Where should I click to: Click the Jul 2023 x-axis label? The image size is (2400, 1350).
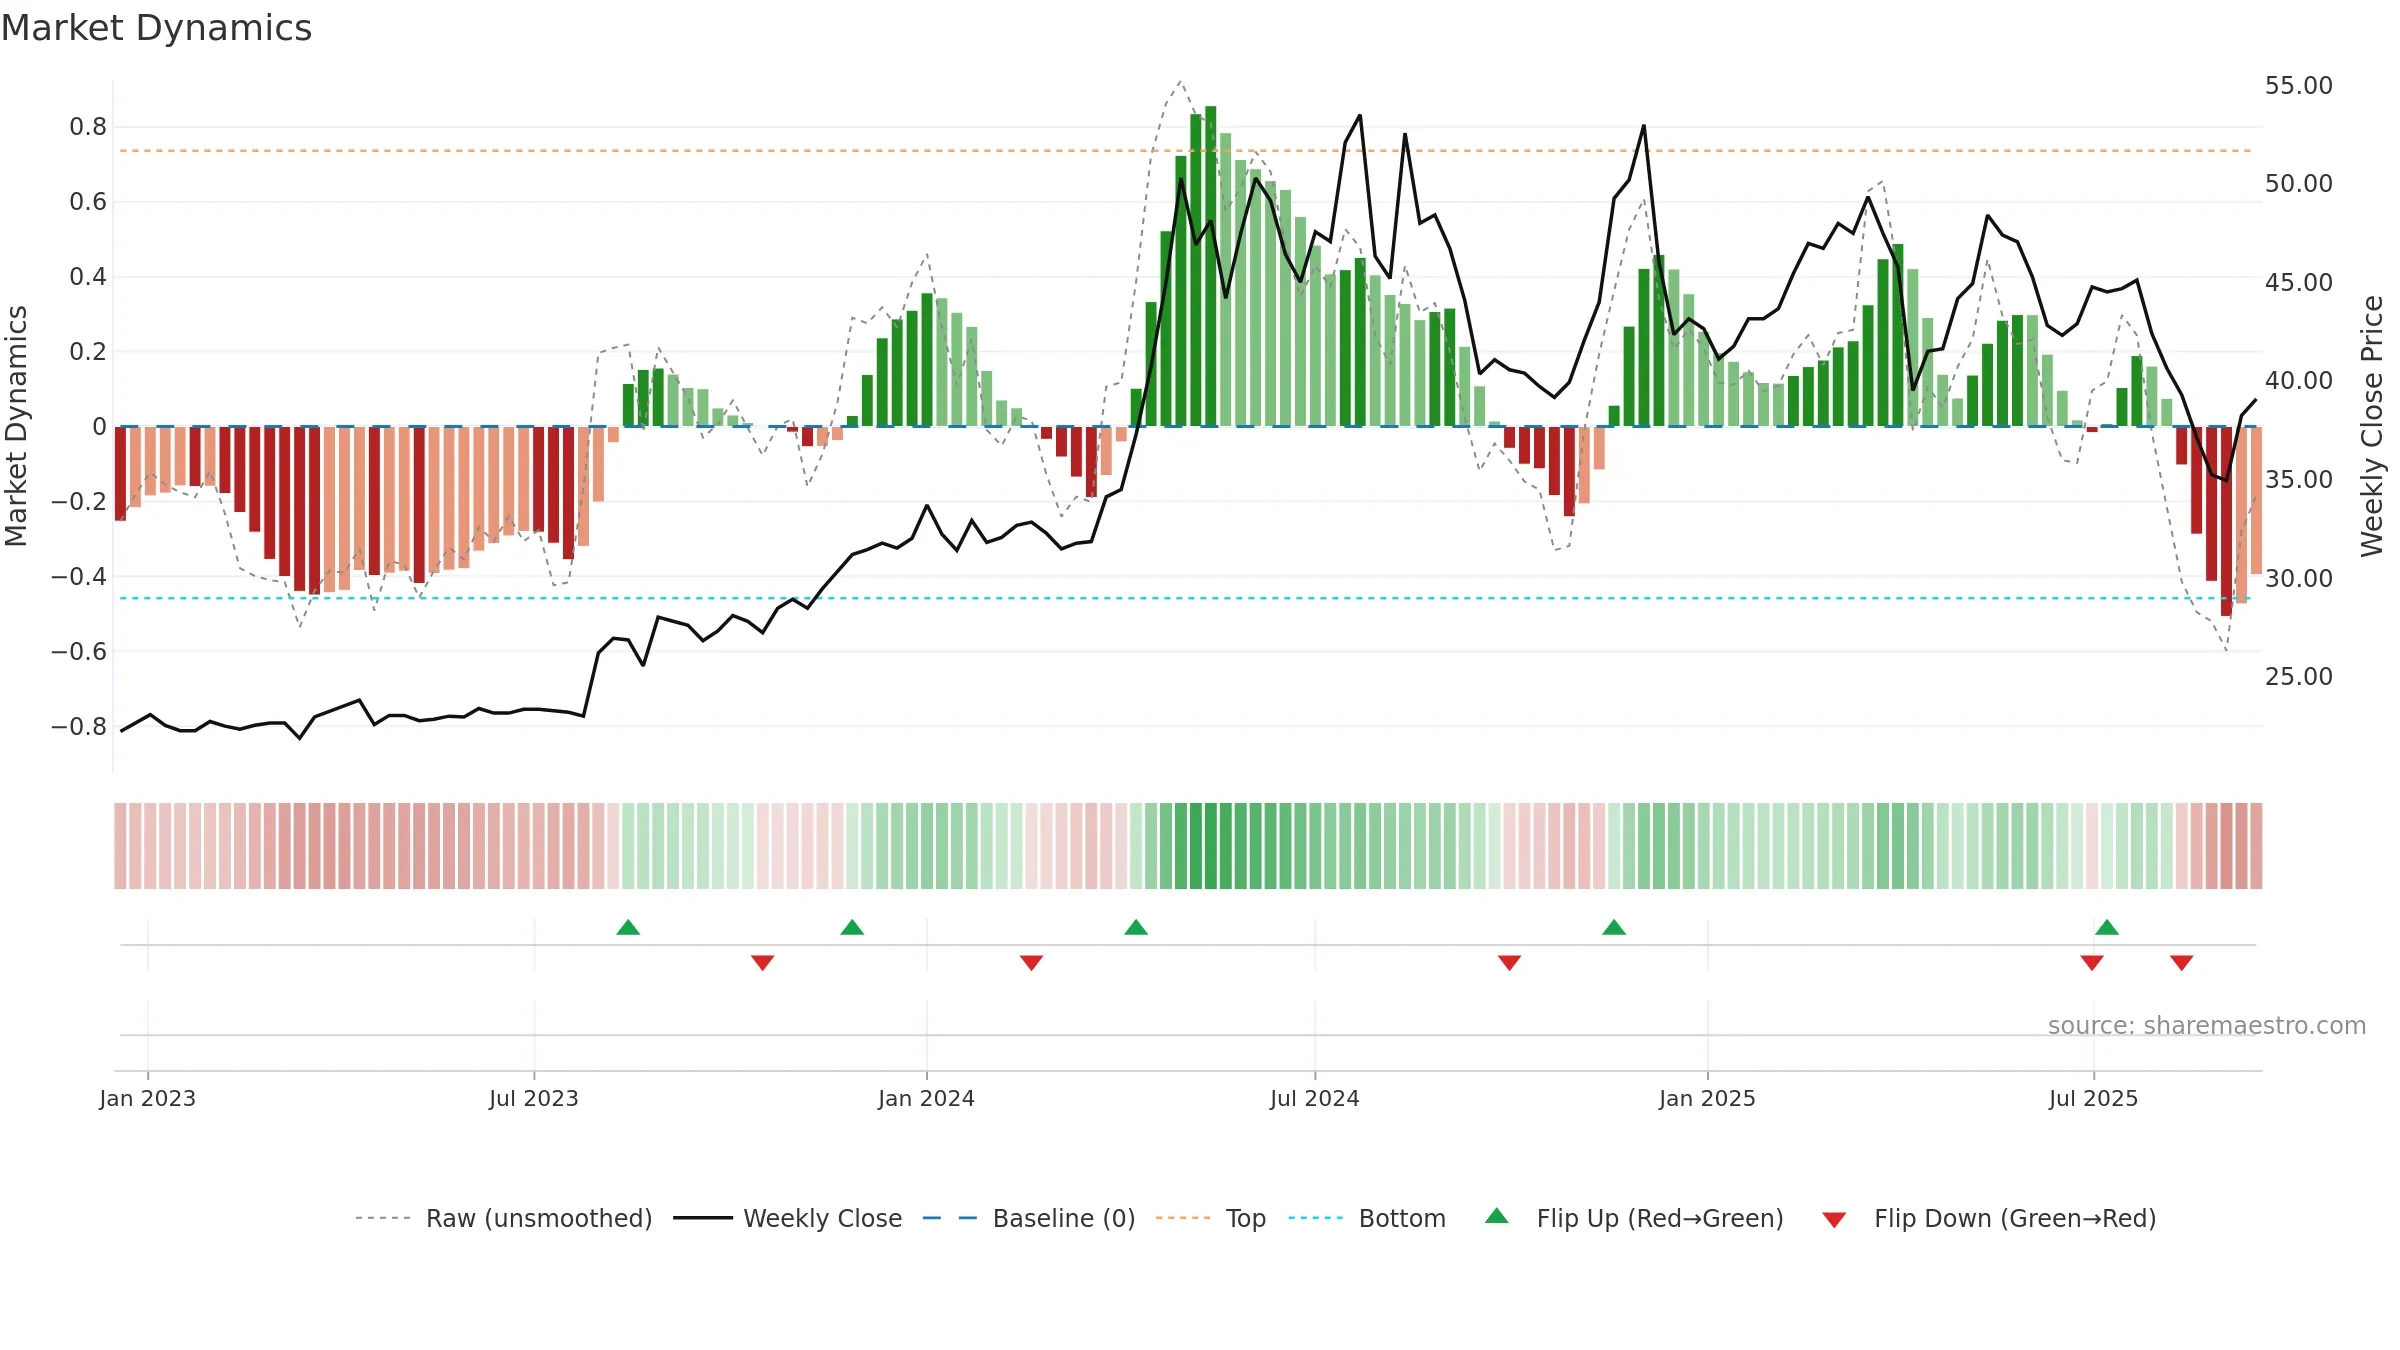534,1098
